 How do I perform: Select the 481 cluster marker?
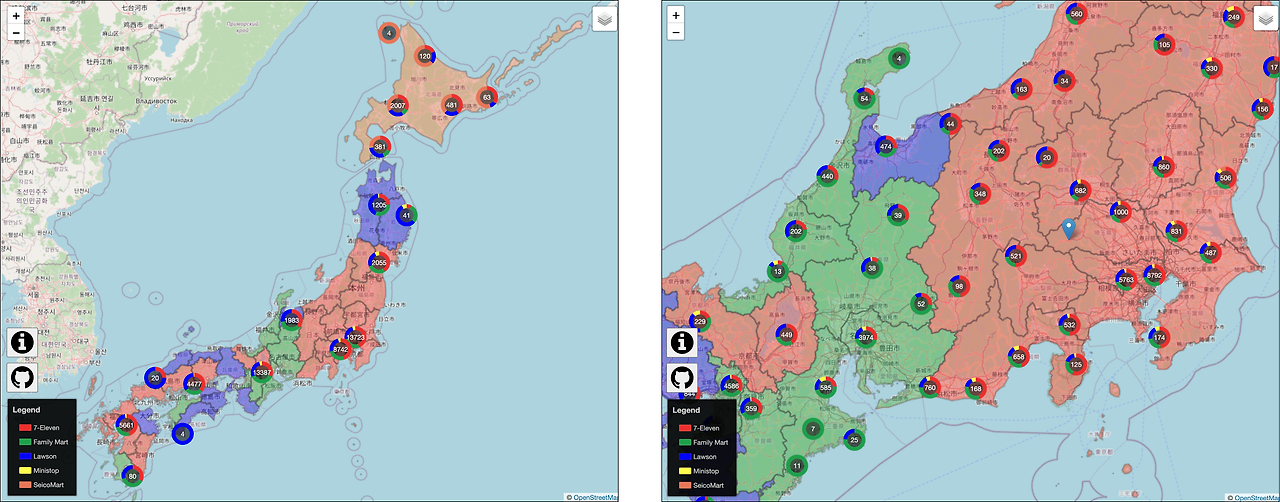pos(451,105)
